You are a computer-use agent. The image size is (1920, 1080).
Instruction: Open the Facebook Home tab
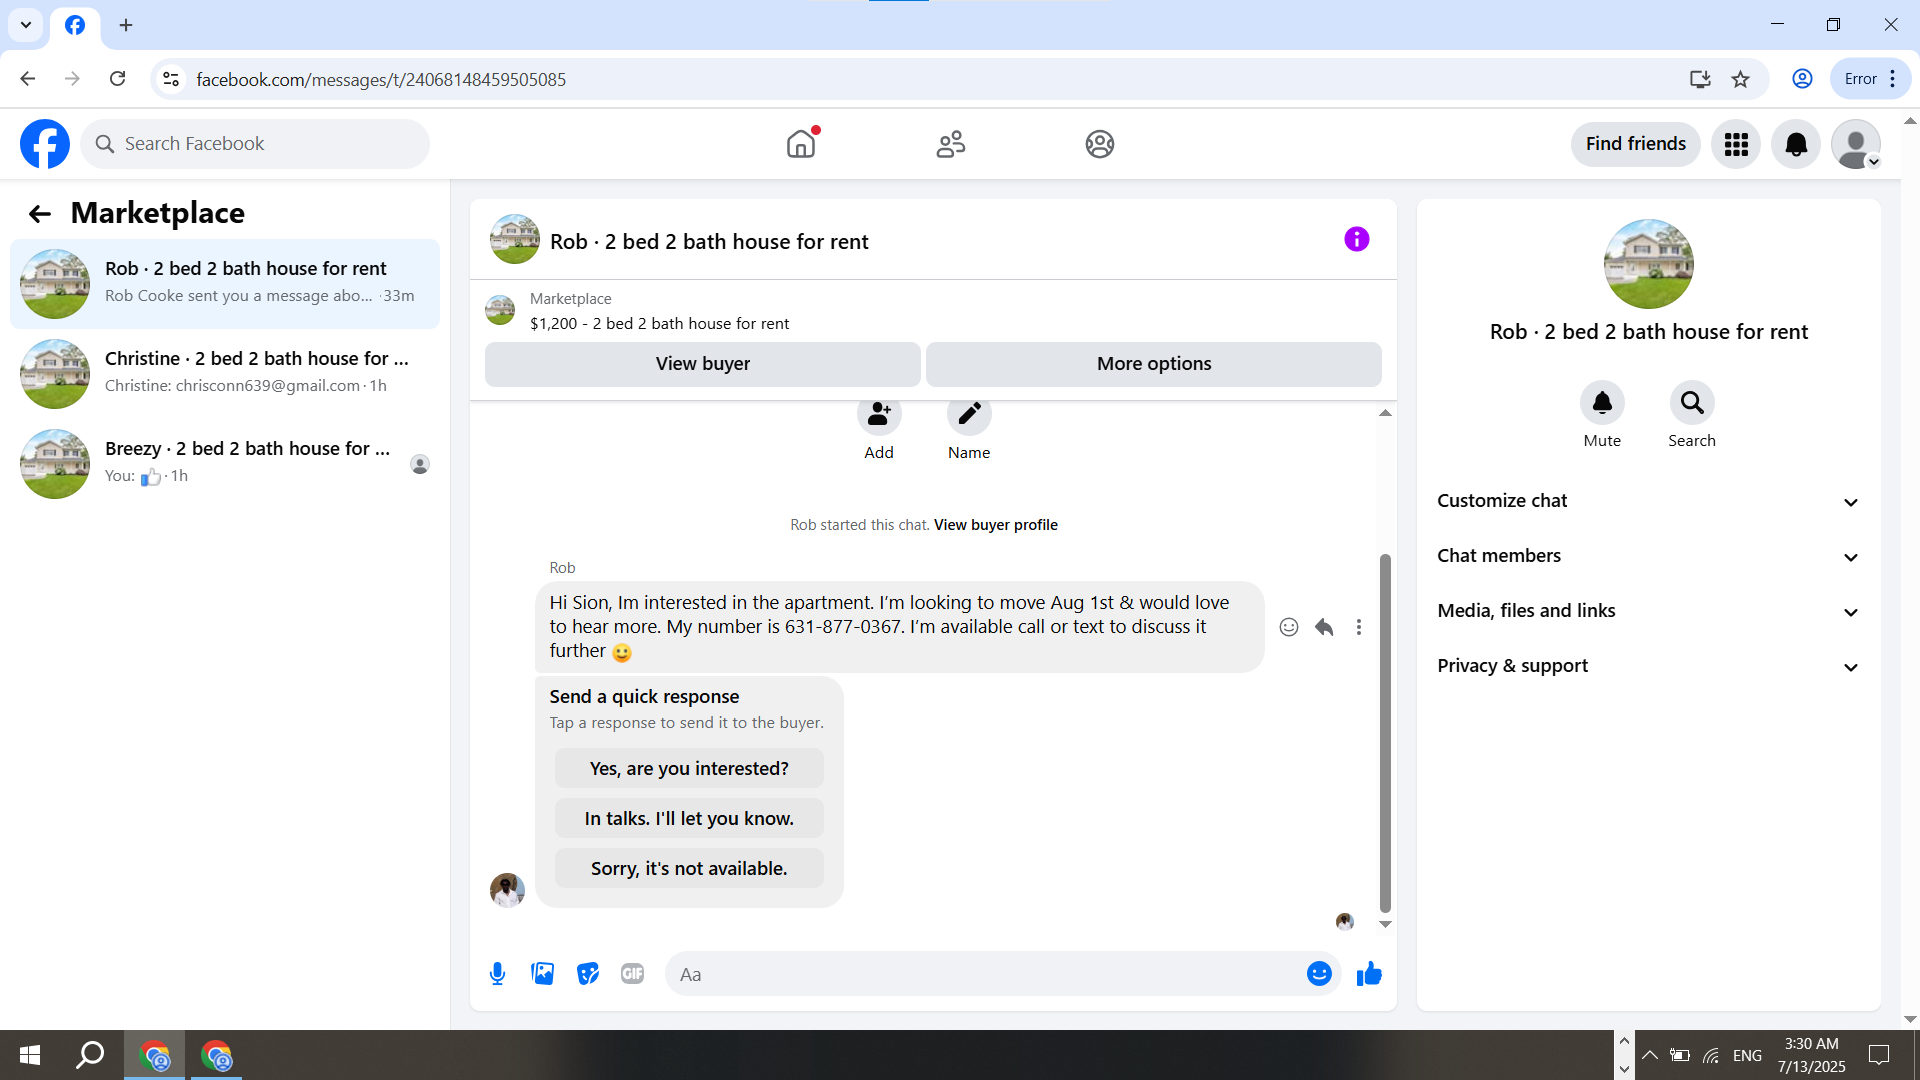tap(801, 144)
